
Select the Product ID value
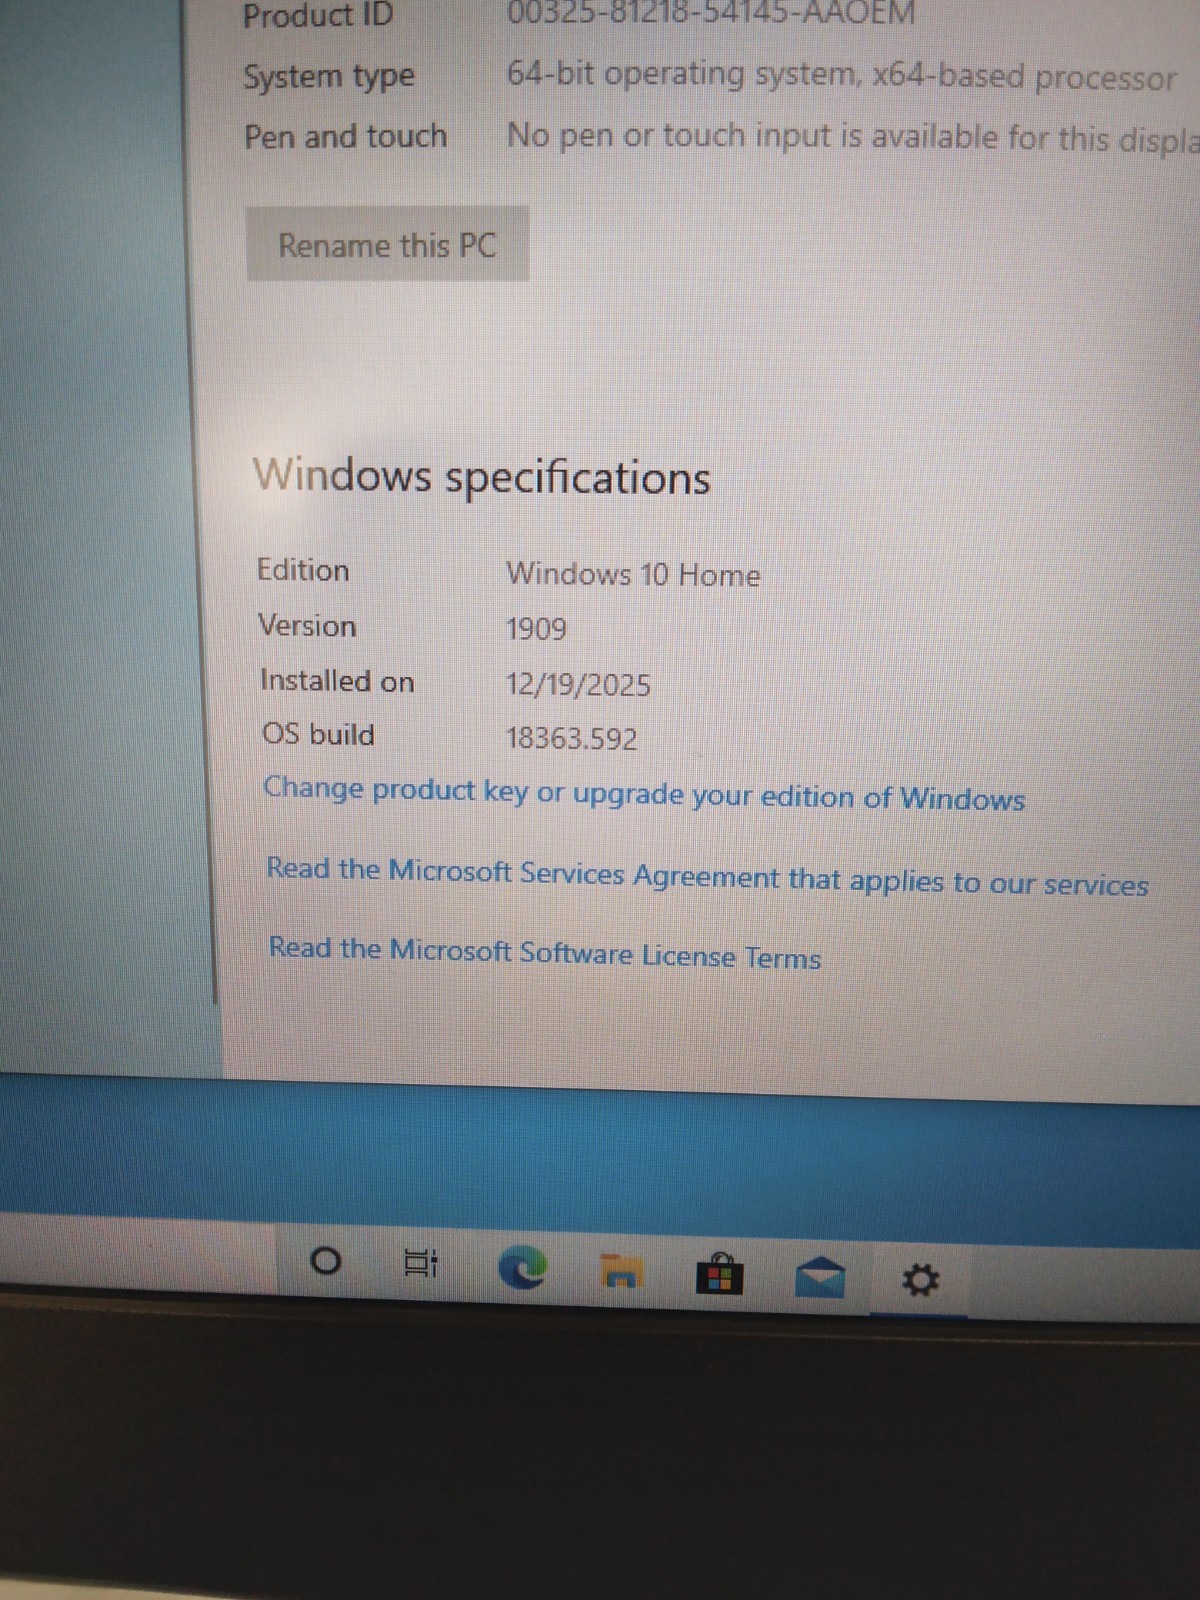[x=710, y=13]
